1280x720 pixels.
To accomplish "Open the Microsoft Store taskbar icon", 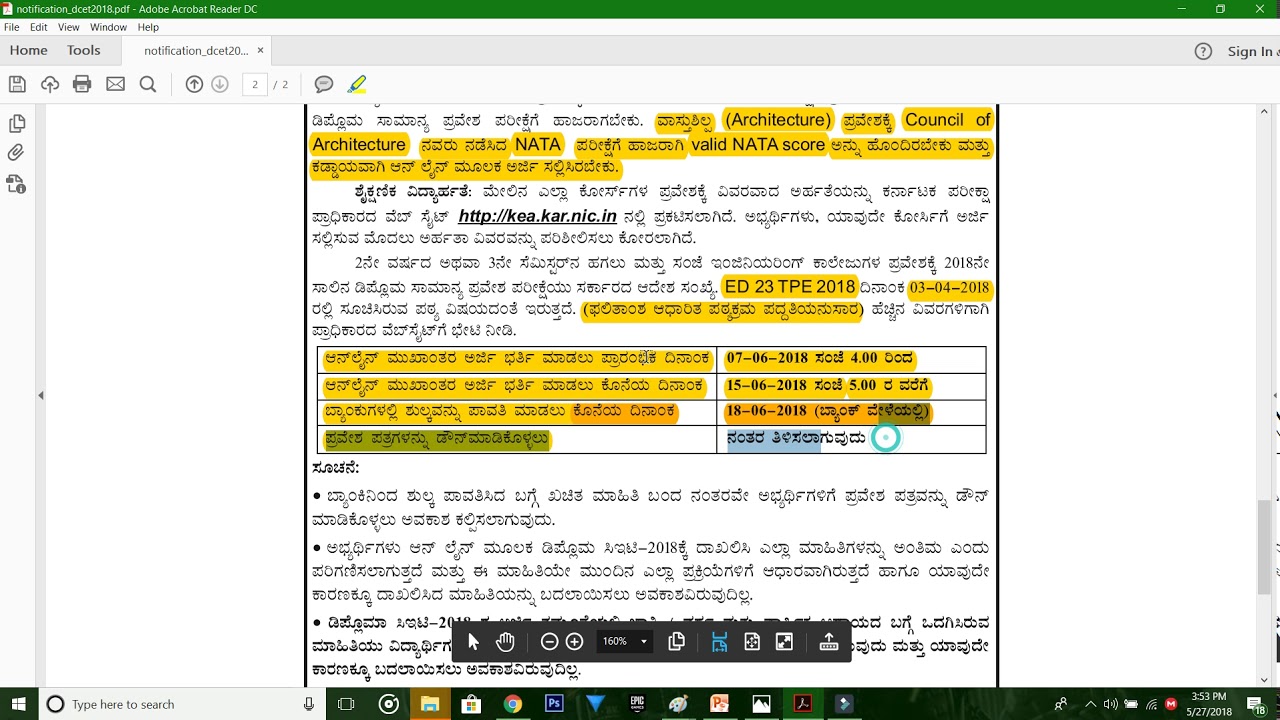I will click(x=471, y=704).
